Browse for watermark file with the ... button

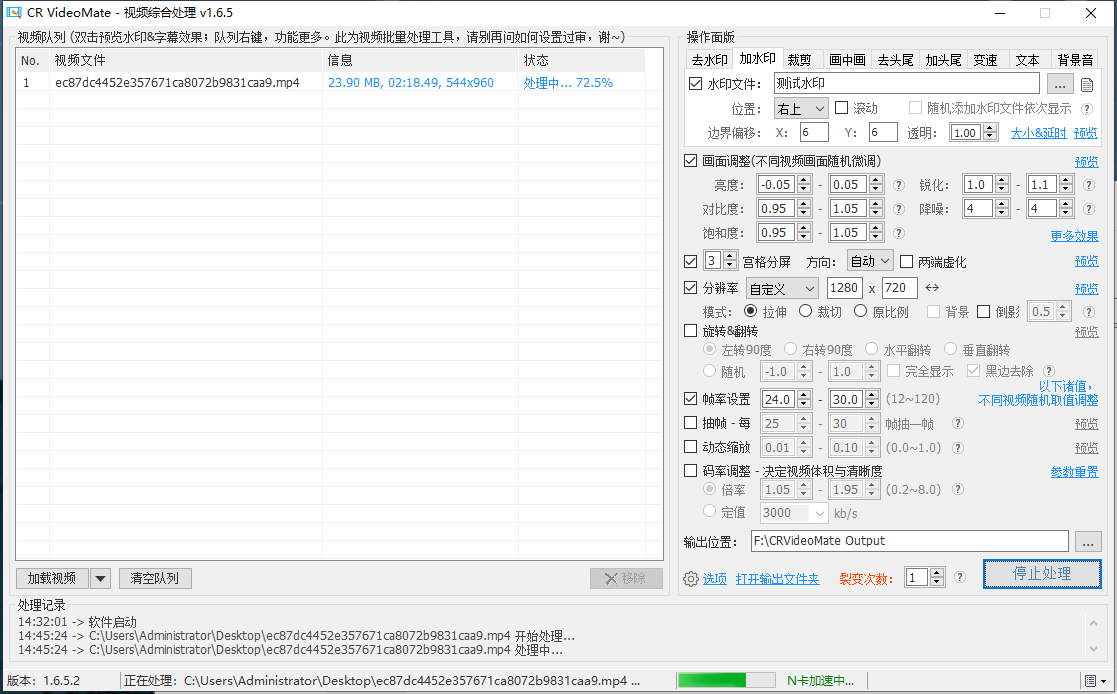coord(1060,84)
